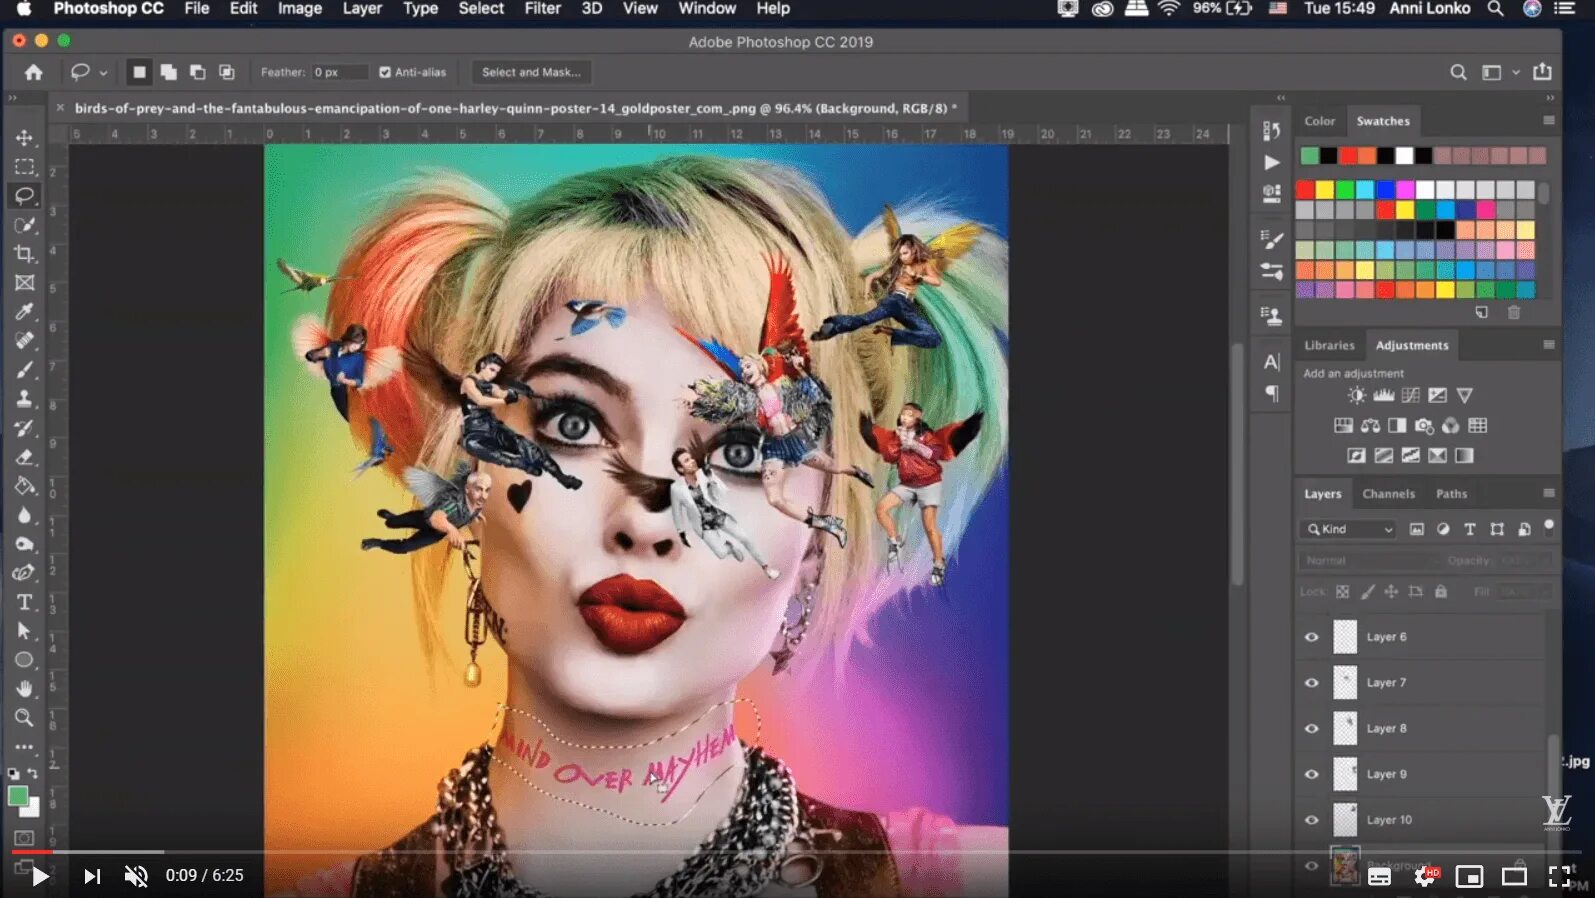The image size is (1595, 898).
Task: Select the Eyedropper tool
Action: point(25,312)
